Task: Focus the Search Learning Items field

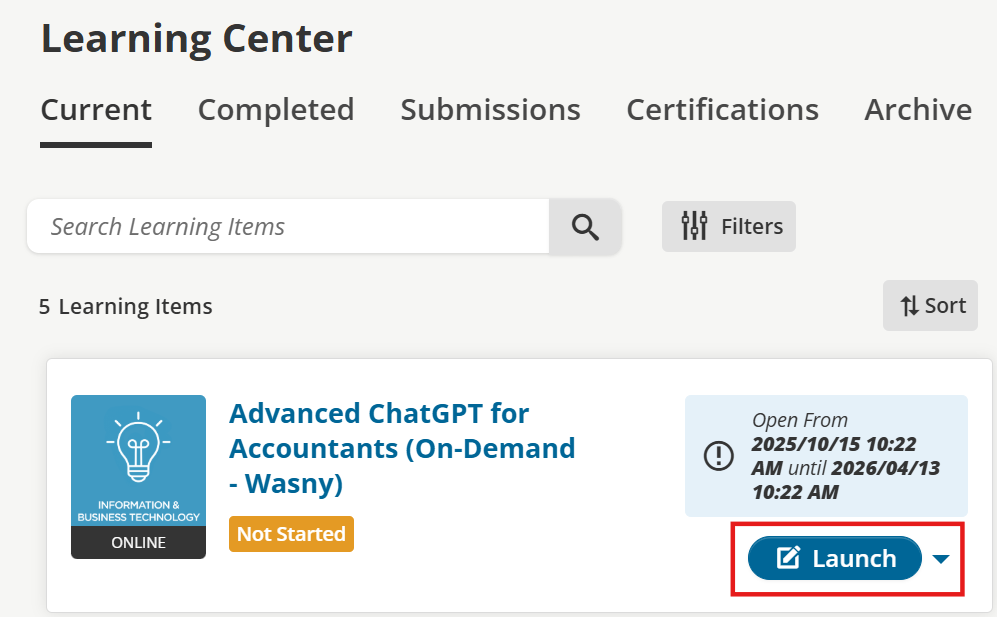Action: tap(288, 227)
